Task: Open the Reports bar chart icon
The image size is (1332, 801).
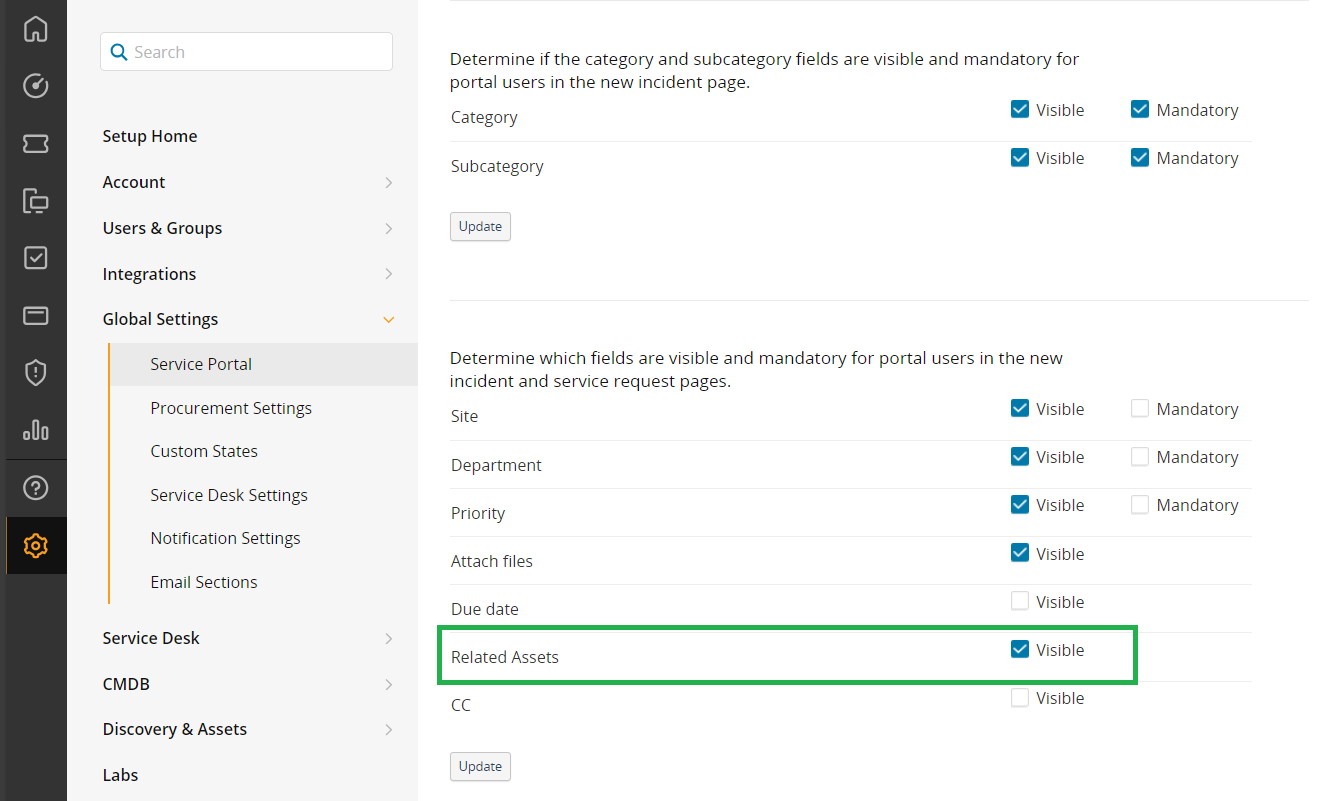Action: (x=35, y=430)
